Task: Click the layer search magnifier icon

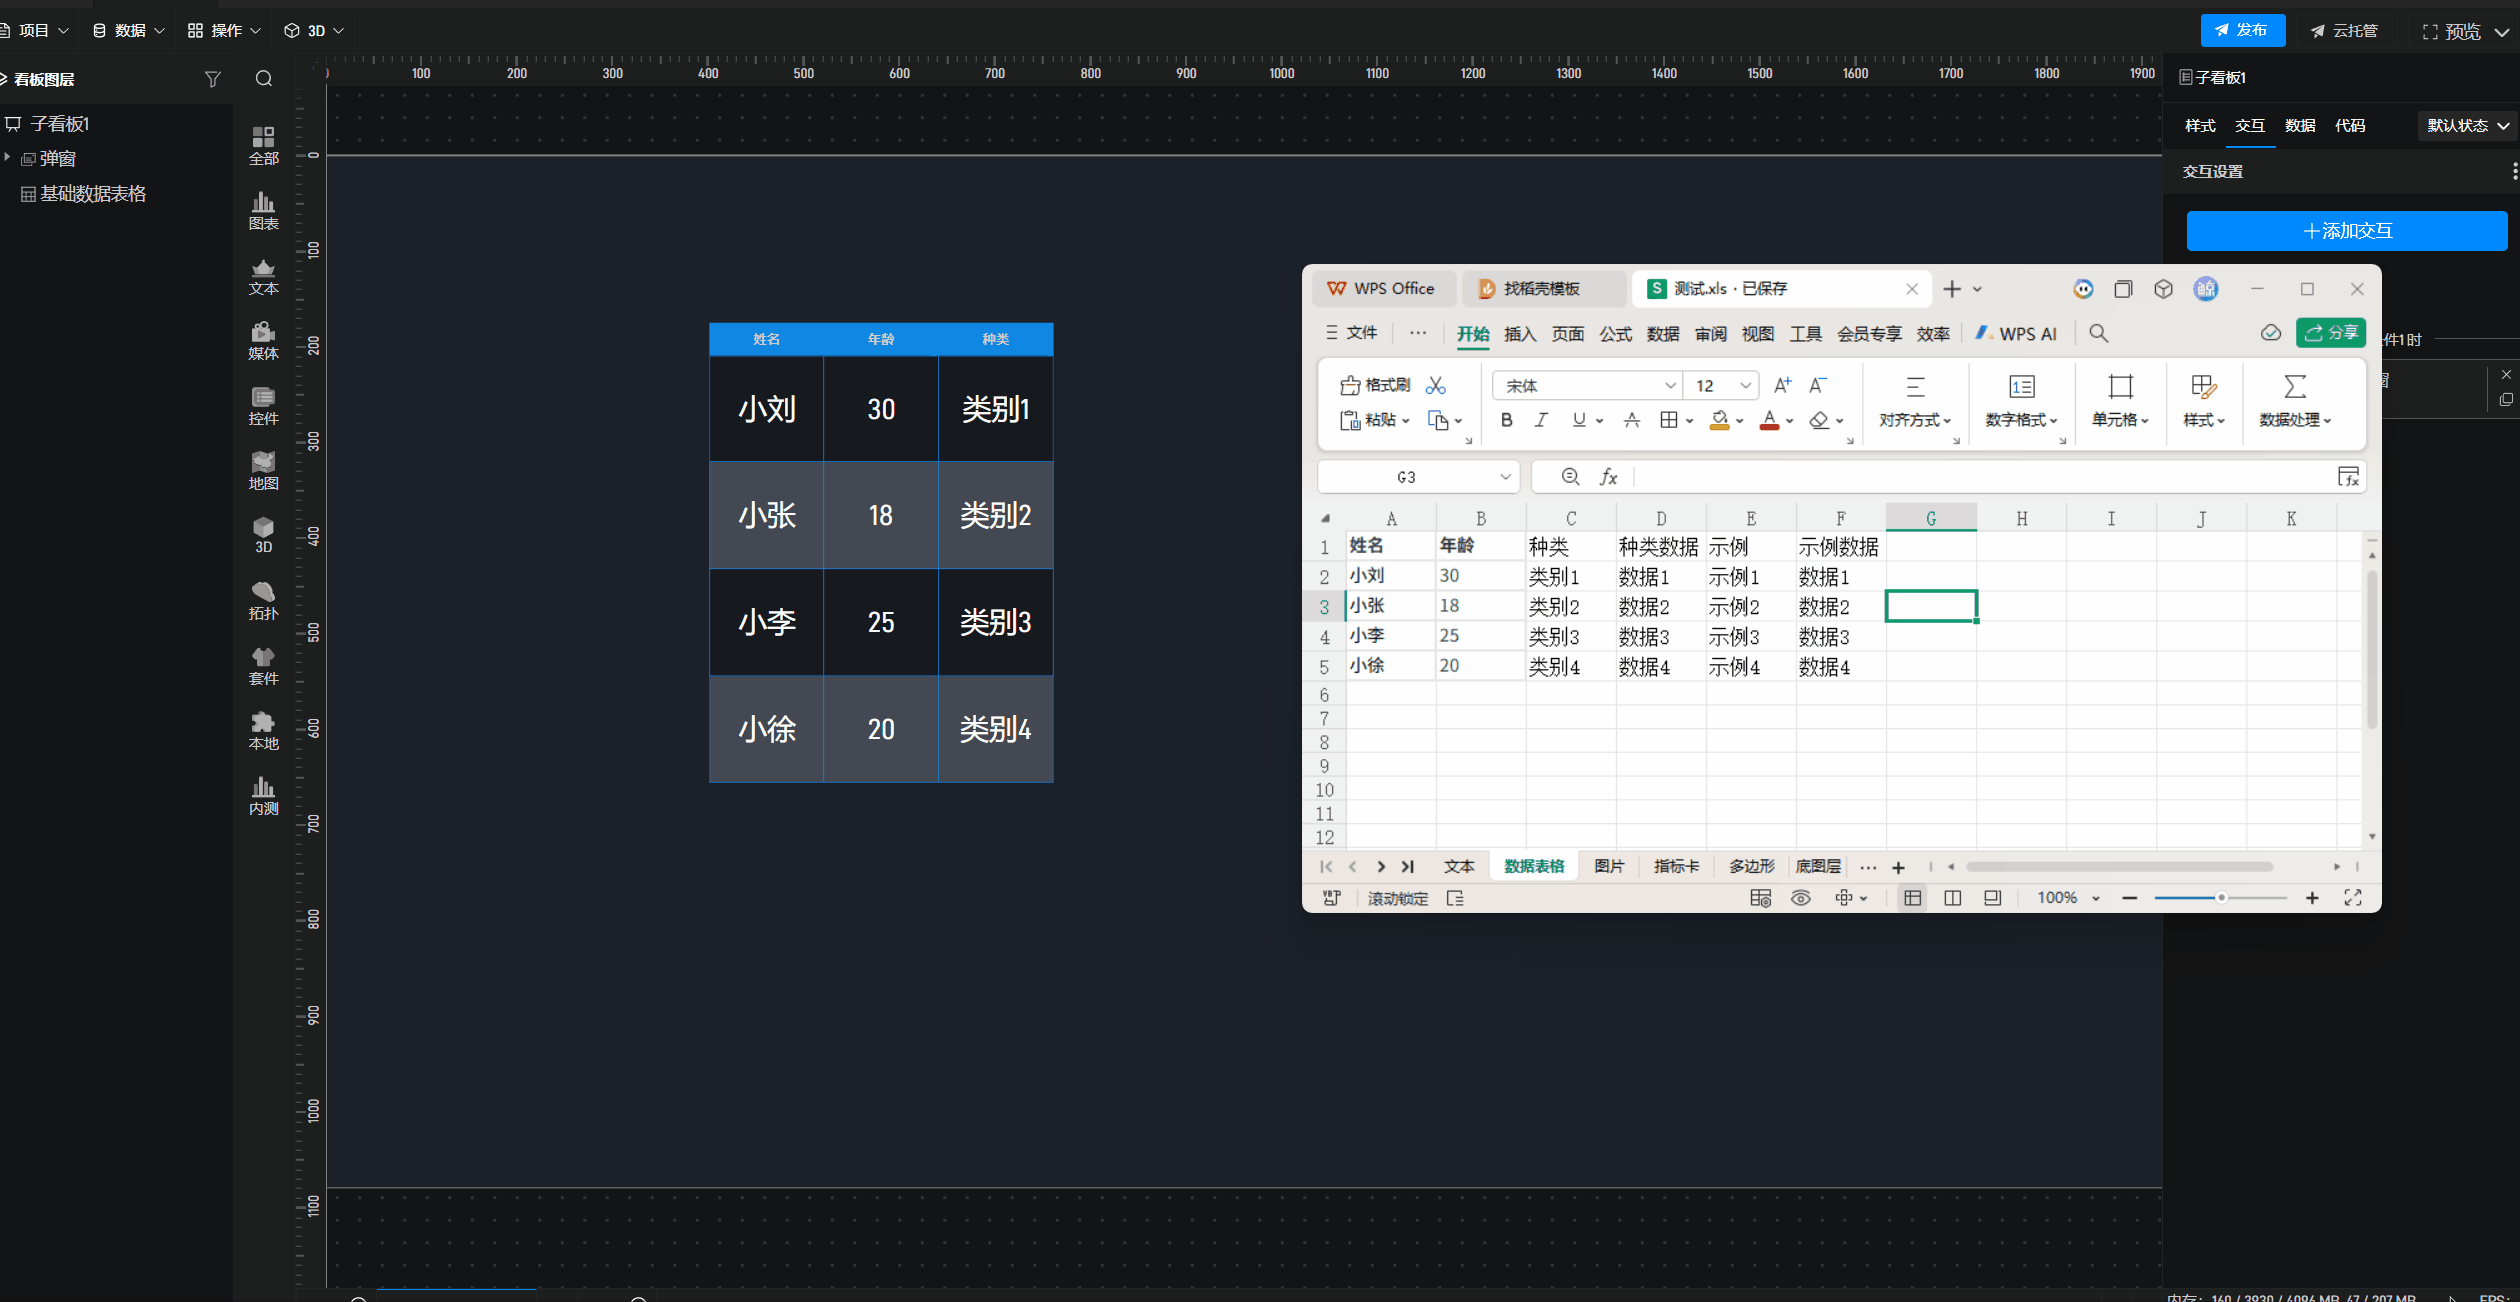Action: 264,79
